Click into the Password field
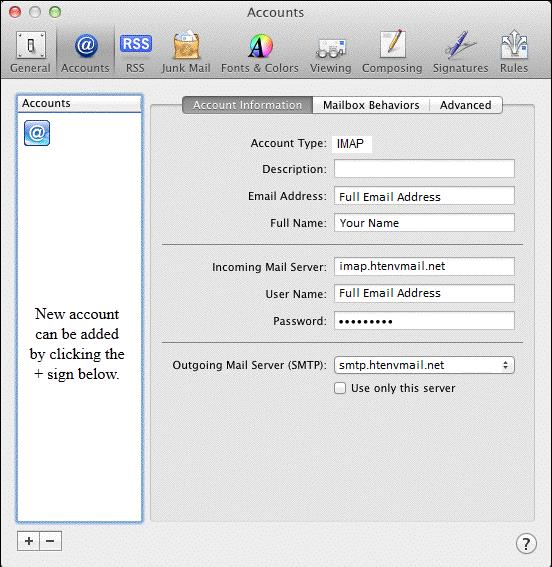Image resolution: width=552 pixels, height=567 pixels. (x=424, y=321)
